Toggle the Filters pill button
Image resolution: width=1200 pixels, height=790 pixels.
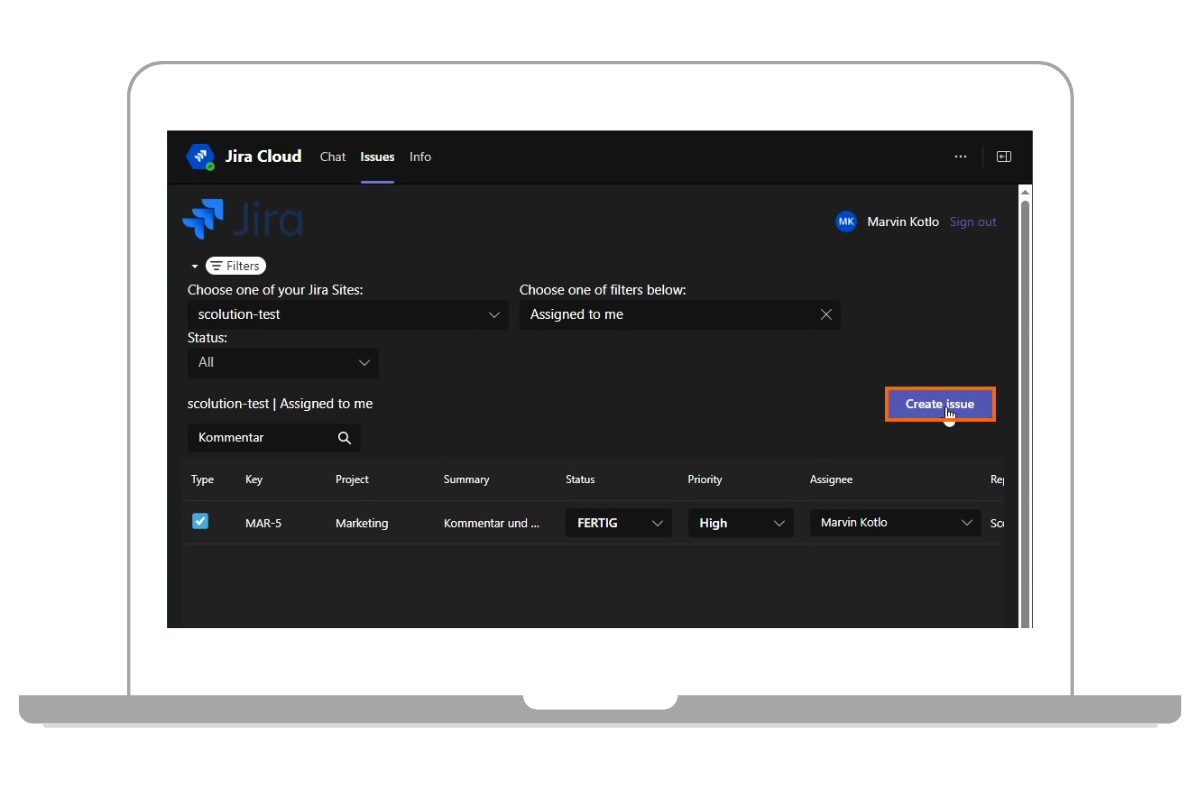236,266
